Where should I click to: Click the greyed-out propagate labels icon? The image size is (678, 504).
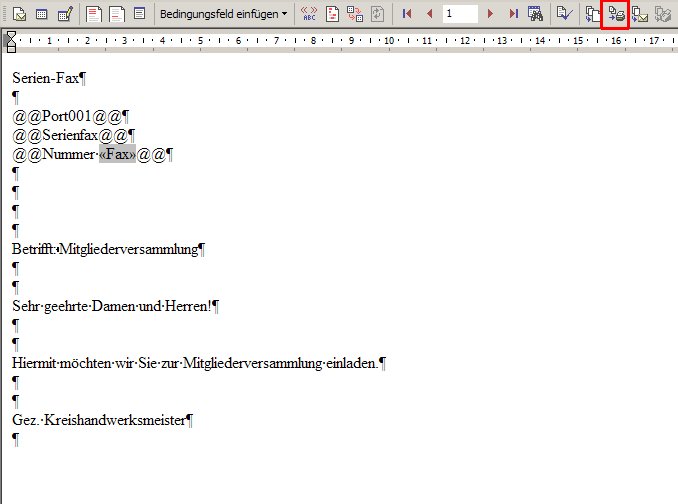point(377,14)
